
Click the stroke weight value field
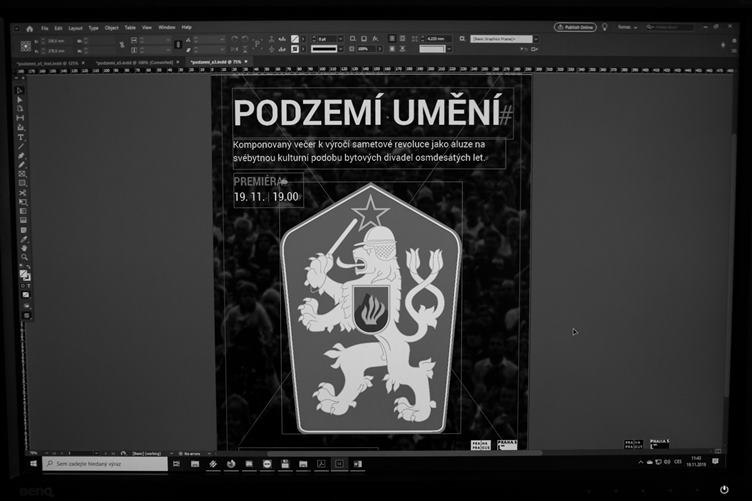tap(327, 39)
